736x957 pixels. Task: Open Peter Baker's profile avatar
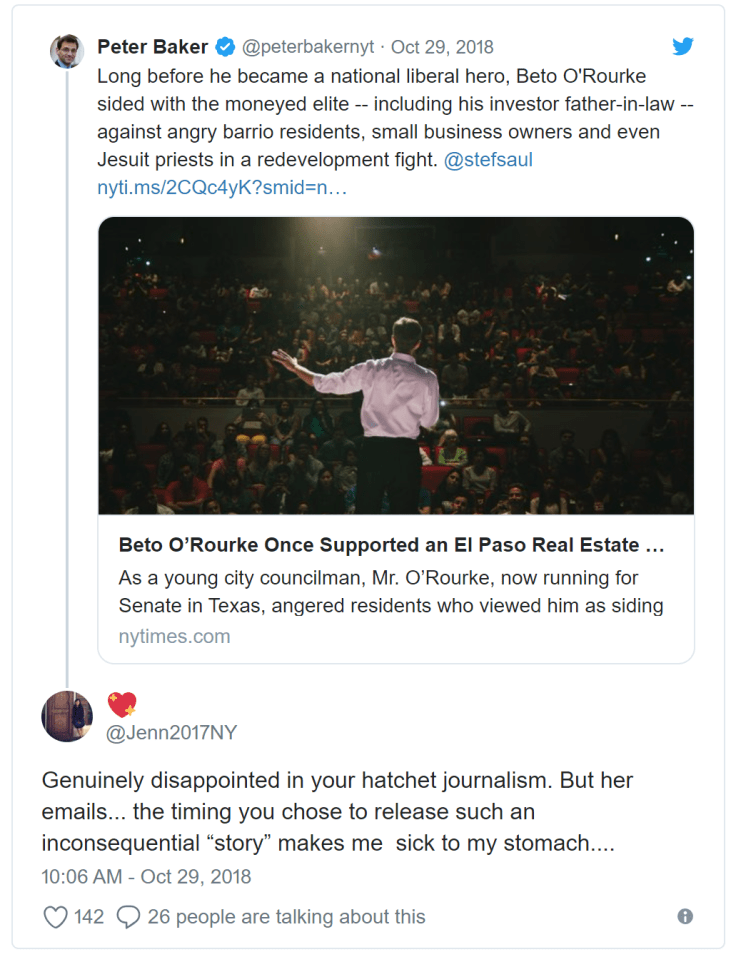point(67,51)
